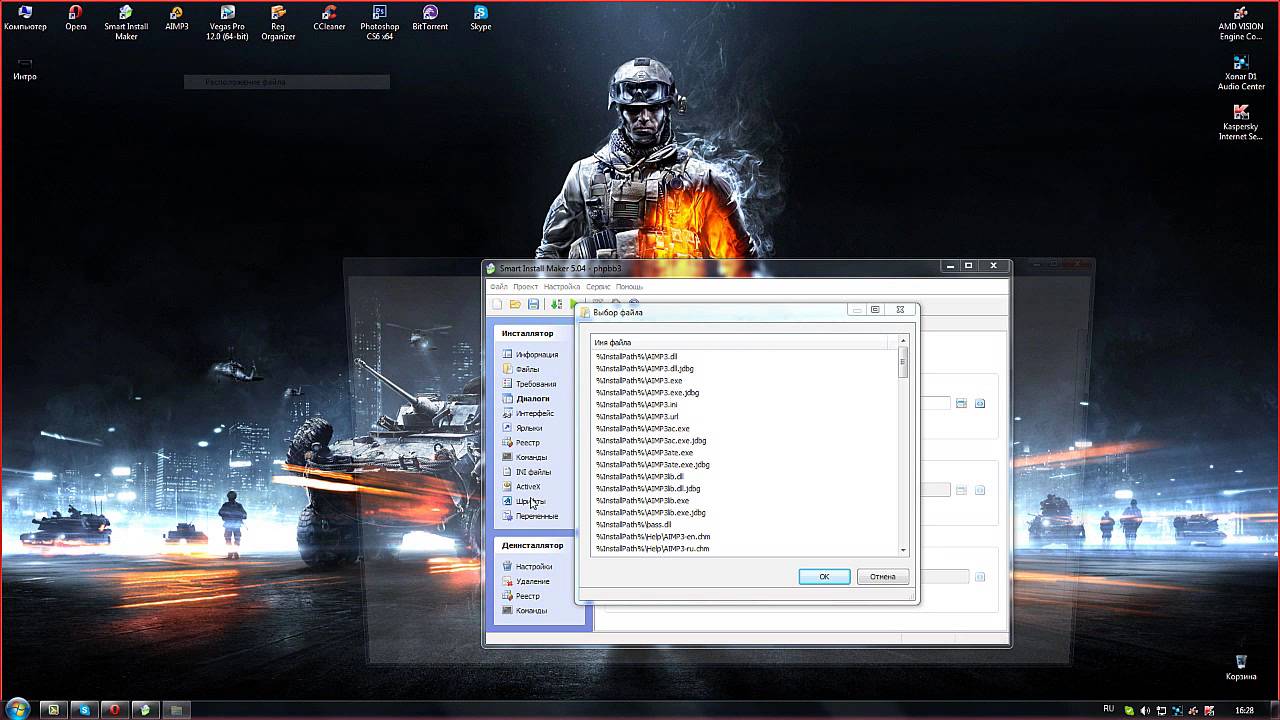Select %InstallPath%\AIMP3.dll in the list
Viewport: 1280px width, 720px height.
tap(636, 357)
